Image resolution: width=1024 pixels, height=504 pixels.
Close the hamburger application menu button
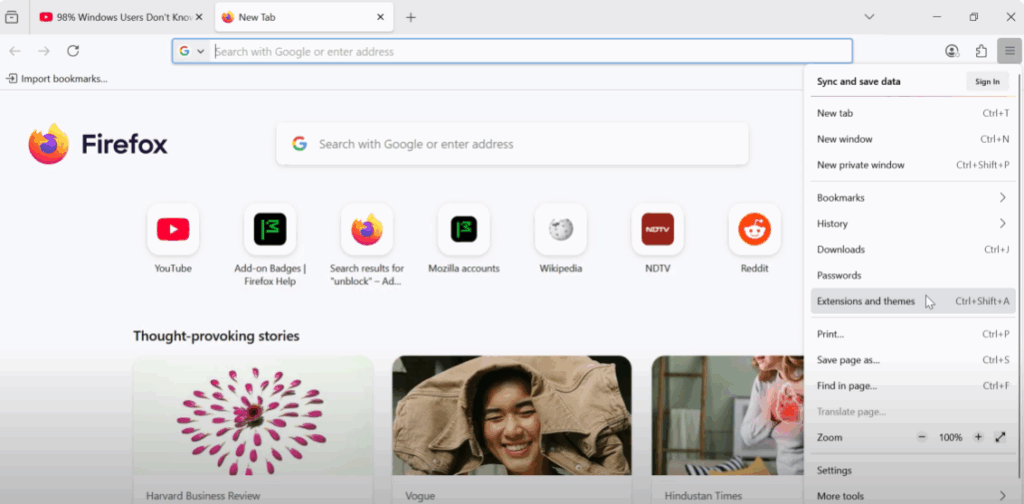point(1010,51)
